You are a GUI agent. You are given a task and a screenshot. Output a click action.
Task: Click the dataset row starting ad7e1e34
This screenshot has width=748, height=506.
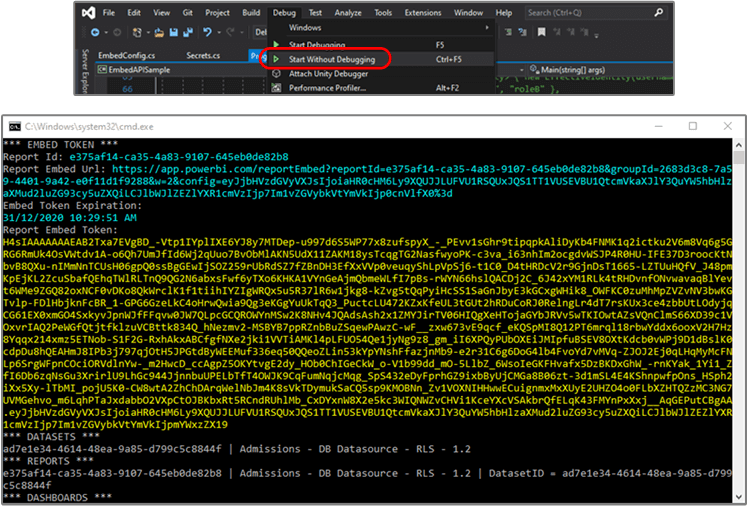(x=237, y=449)
